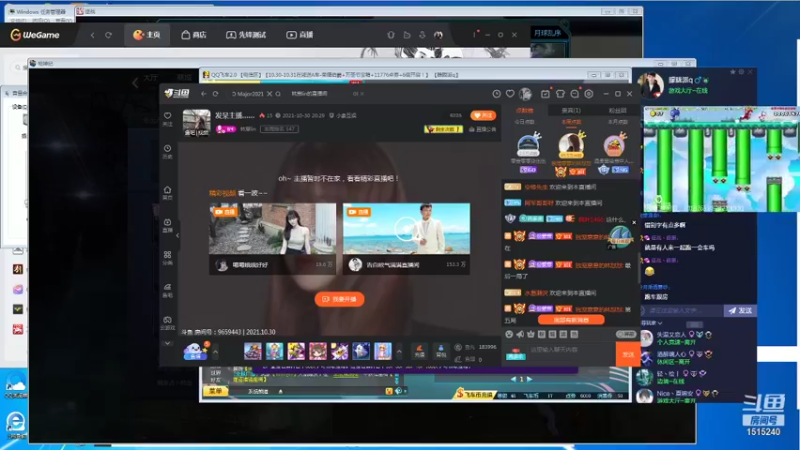Click the Douyu logo in the player window
This screenshot has width=800, height=450.
point(177,93)
